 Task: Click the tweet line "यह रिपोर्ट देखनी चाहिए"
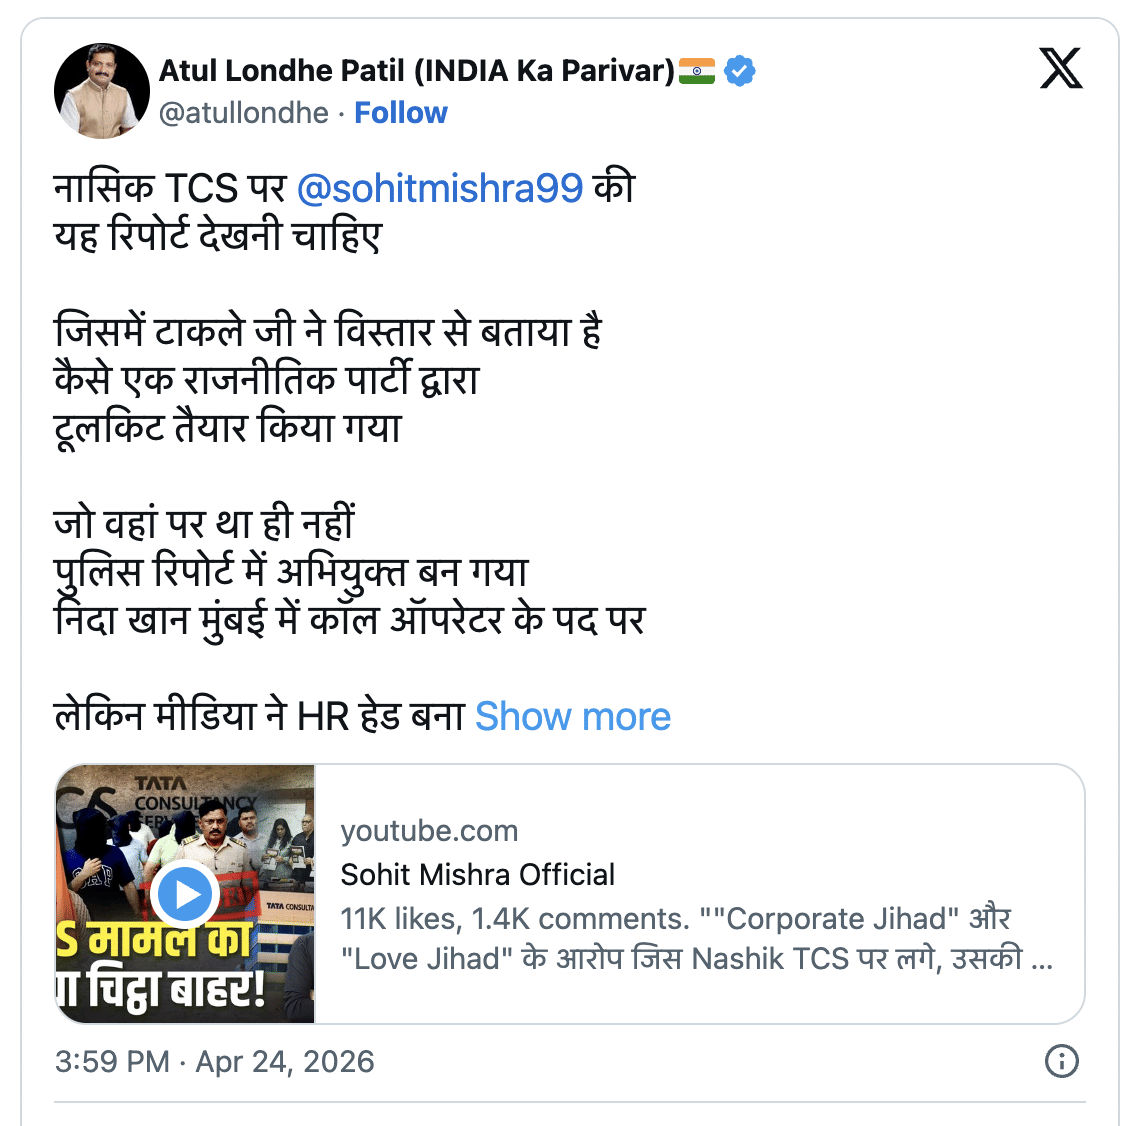click(218, 236)
